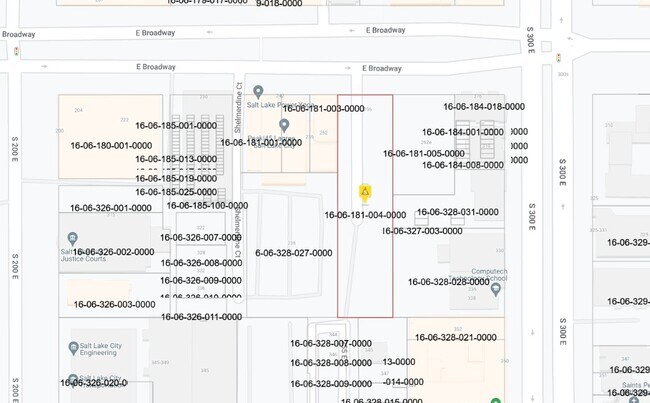
Task: Click the Salt Lake Power Yoga map pin
Action: coord(258,92)
